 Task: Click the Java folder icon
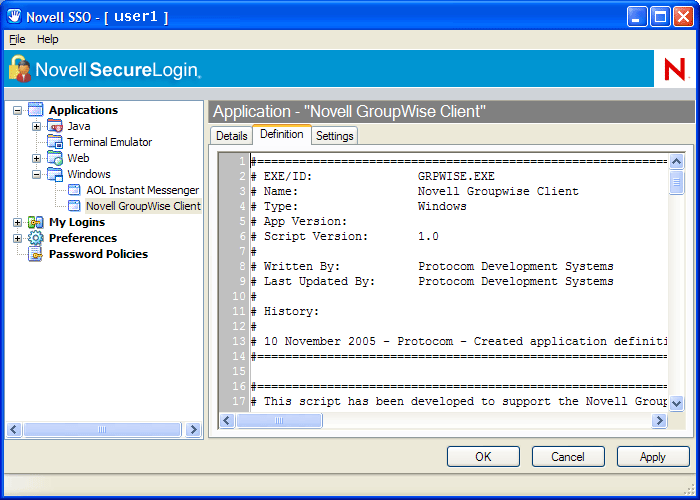pos(55,126)
